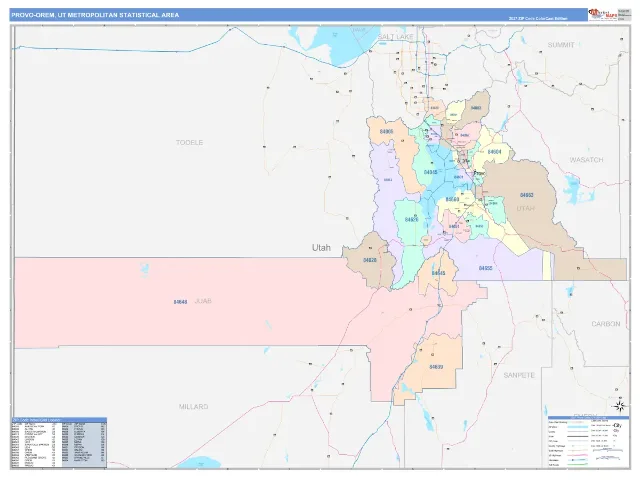Click ZIP code 84005 in orange area
Viewport: 640px width, 480px height.
point(386,132)
